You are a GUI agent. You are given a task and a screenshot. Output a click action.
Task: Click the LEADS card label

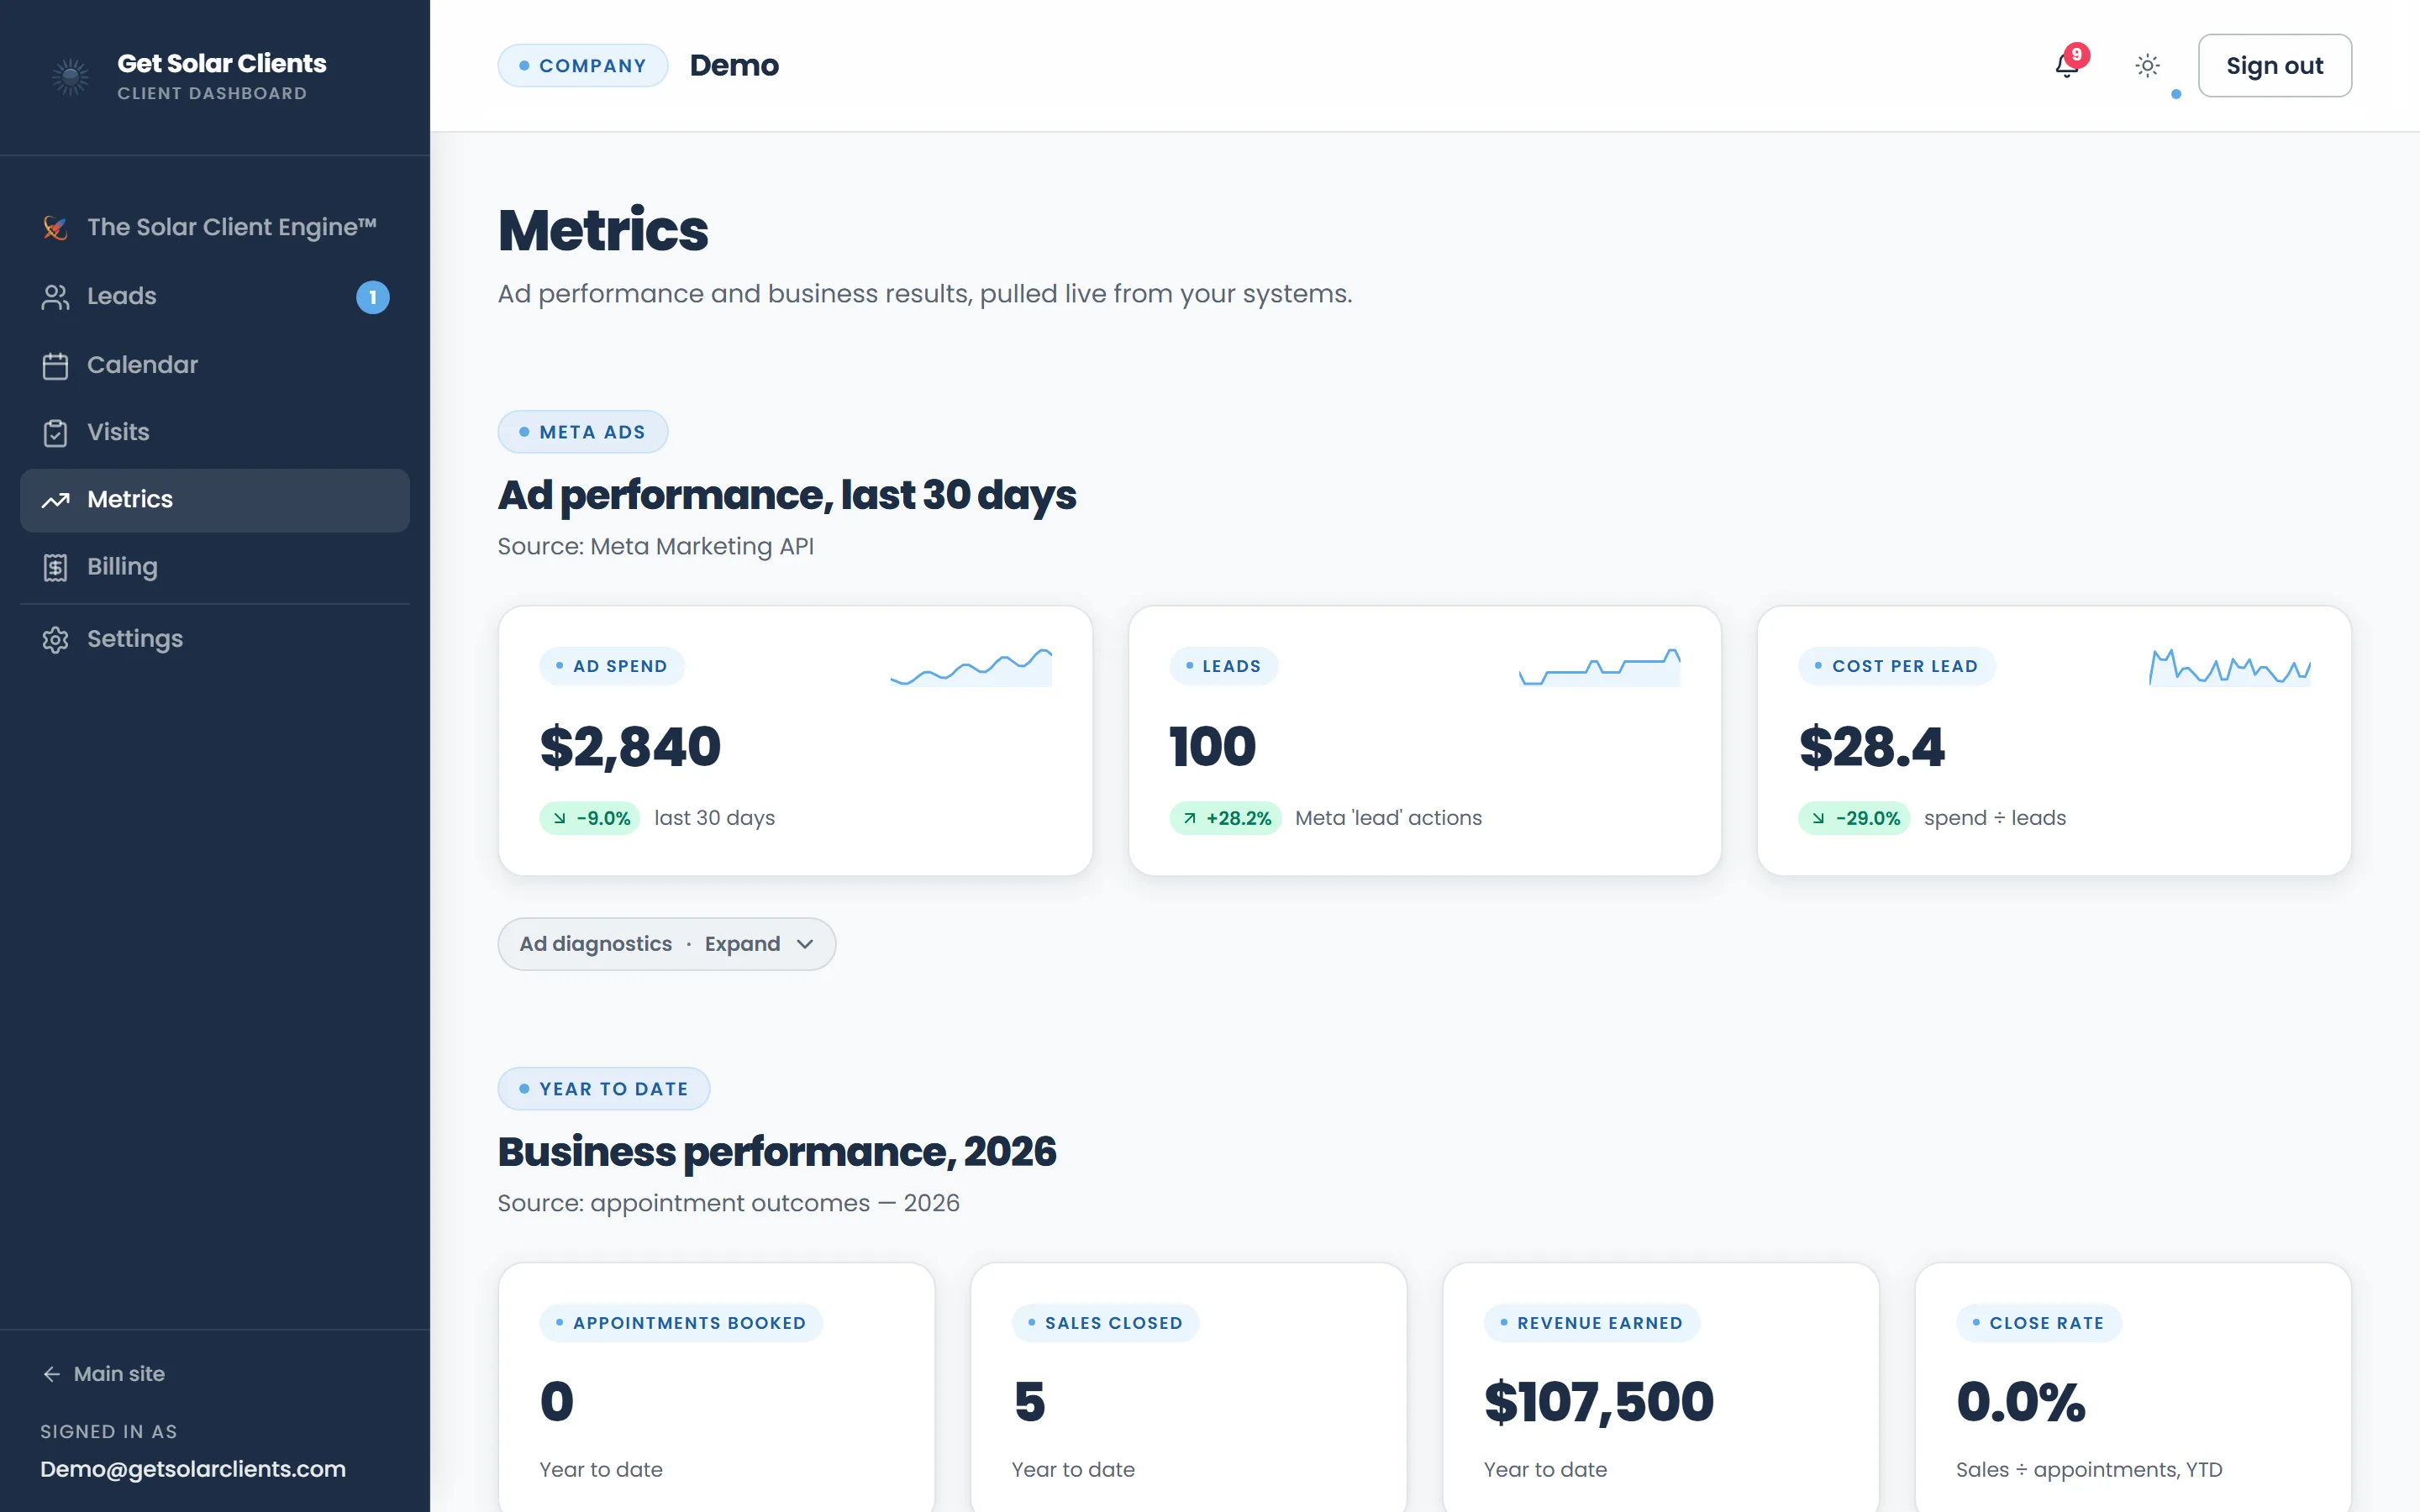pyautogui.click(x=1223, y=666)
